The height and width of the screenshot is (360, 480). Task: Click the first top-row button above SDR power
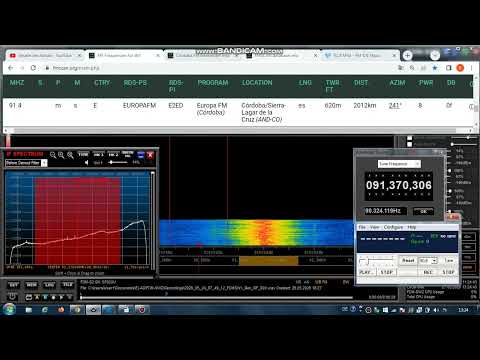click(x=14, y=285)
